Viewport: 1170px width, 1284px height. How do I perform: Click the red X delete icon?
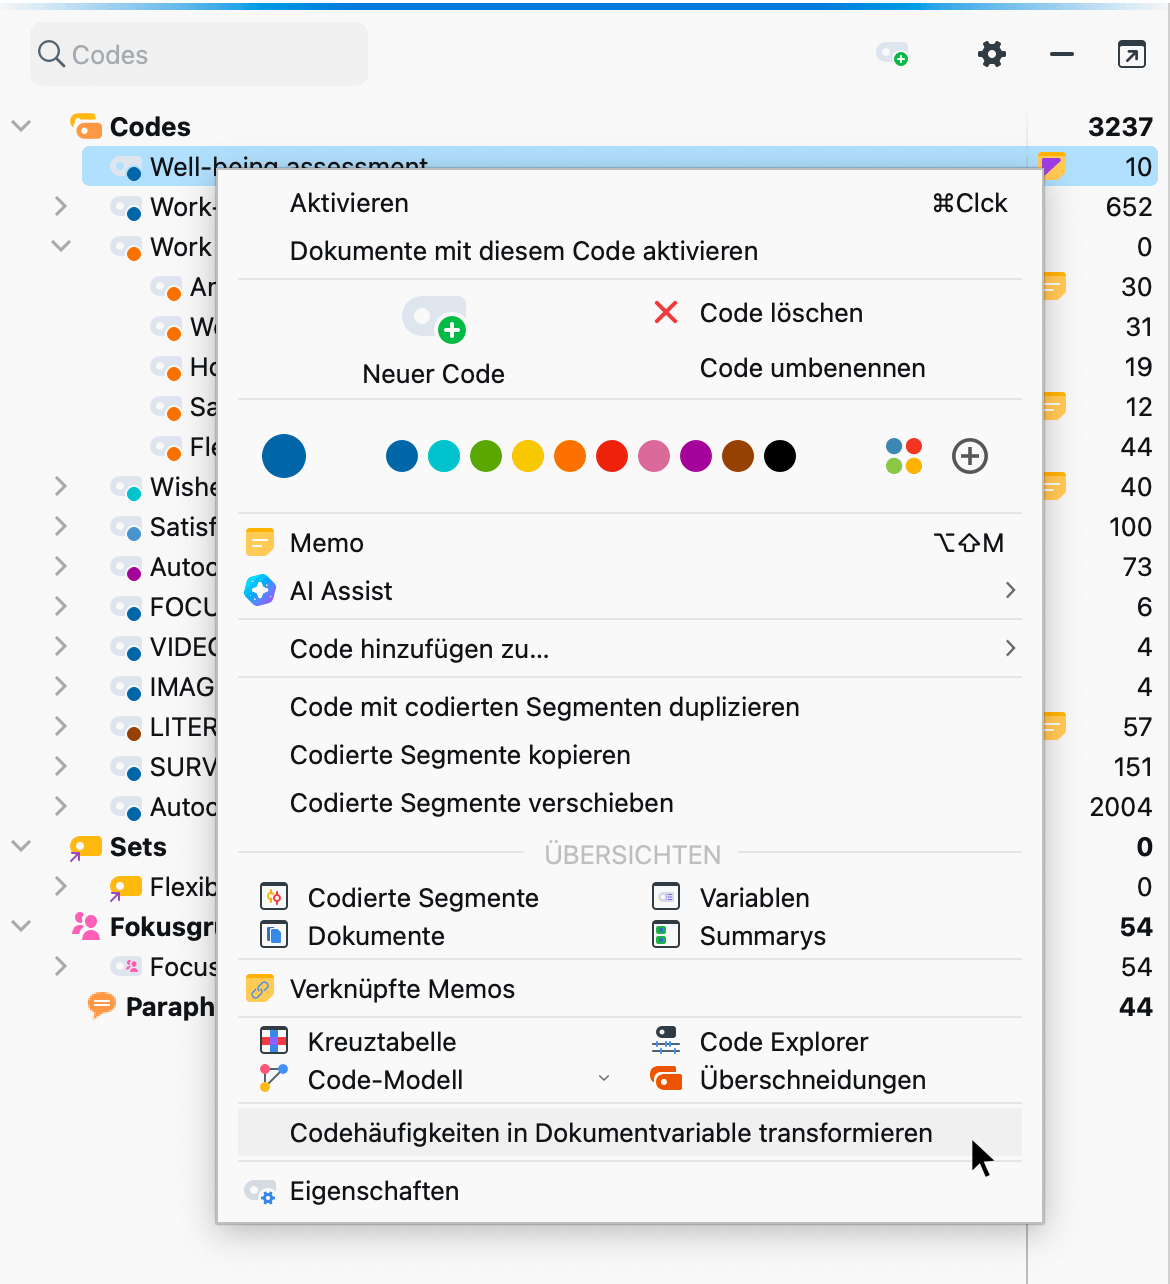pyautogui.click(x=666, y=313)
